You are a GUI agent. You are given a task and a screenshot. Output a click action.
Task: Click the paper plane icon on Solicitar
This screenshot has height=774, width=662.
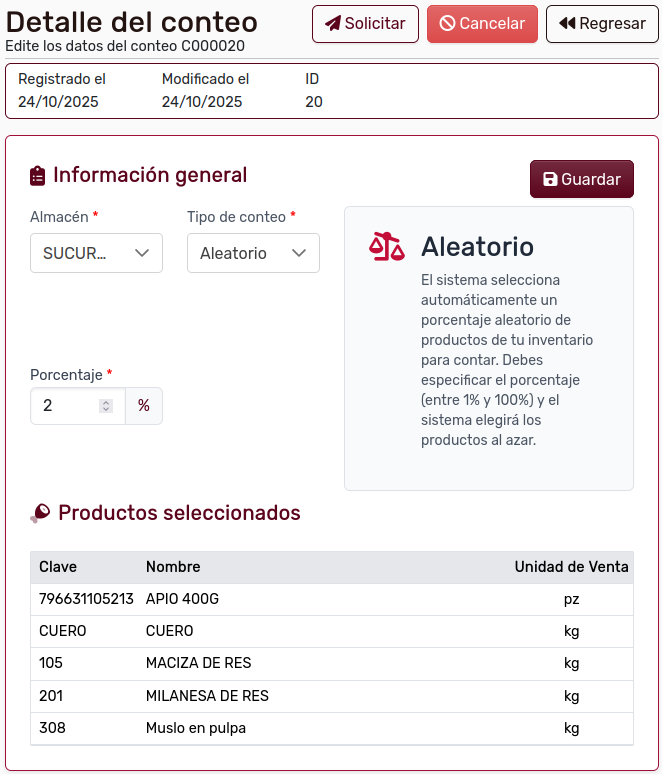333,24
